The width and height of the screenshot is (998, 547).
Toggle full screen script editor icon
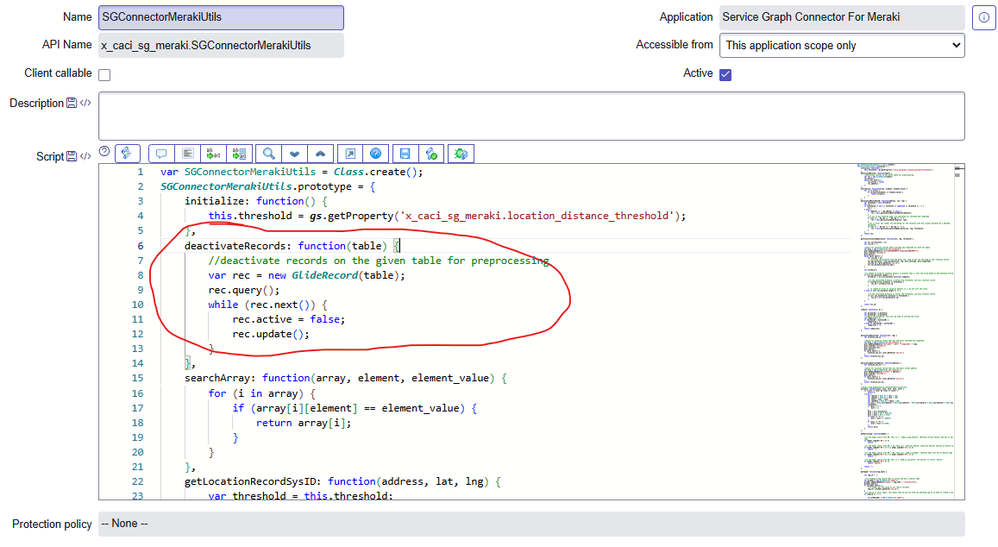[x=350, y=153]
